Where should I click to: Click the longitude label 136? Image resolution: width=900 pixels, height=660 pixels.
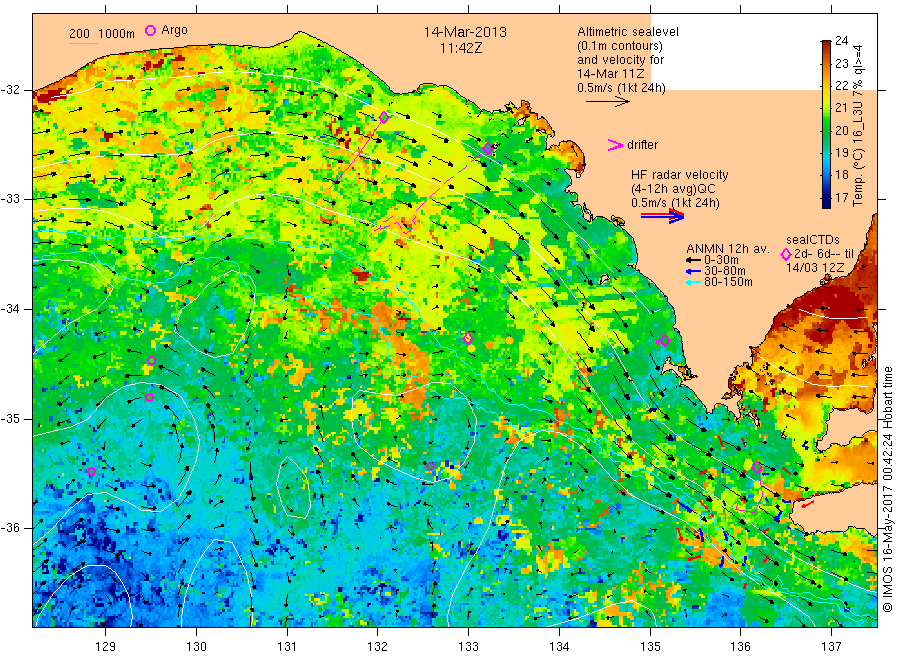pyautogui.click(x=740, y=647)
